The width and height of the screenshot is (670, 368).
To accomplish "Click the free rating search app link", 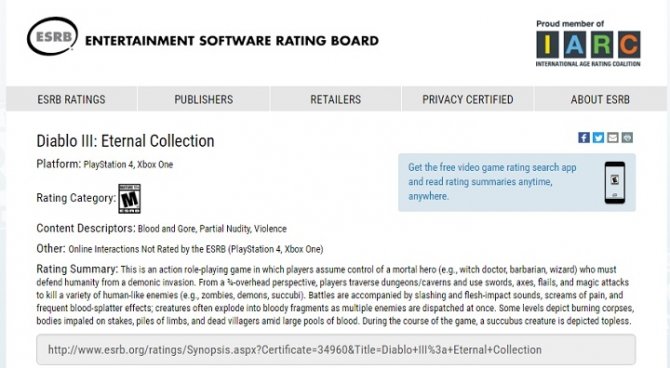I will [x=492, y=182].
